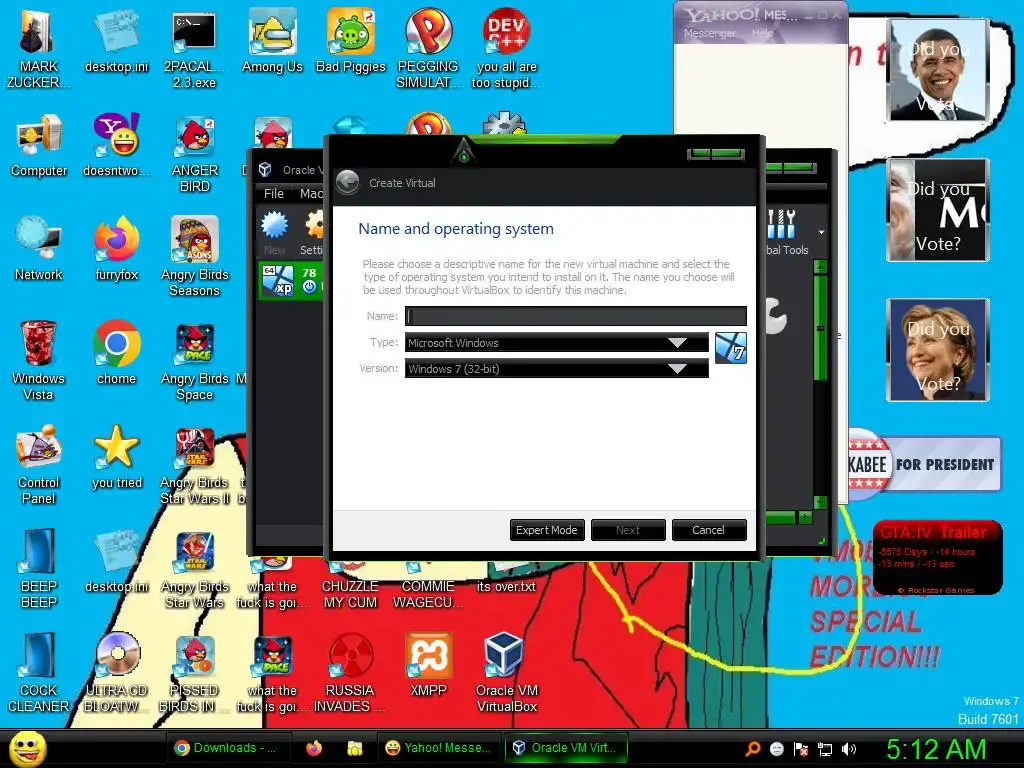Open the Computer desktop icon

pyautogui.click(x=39, y=146)
